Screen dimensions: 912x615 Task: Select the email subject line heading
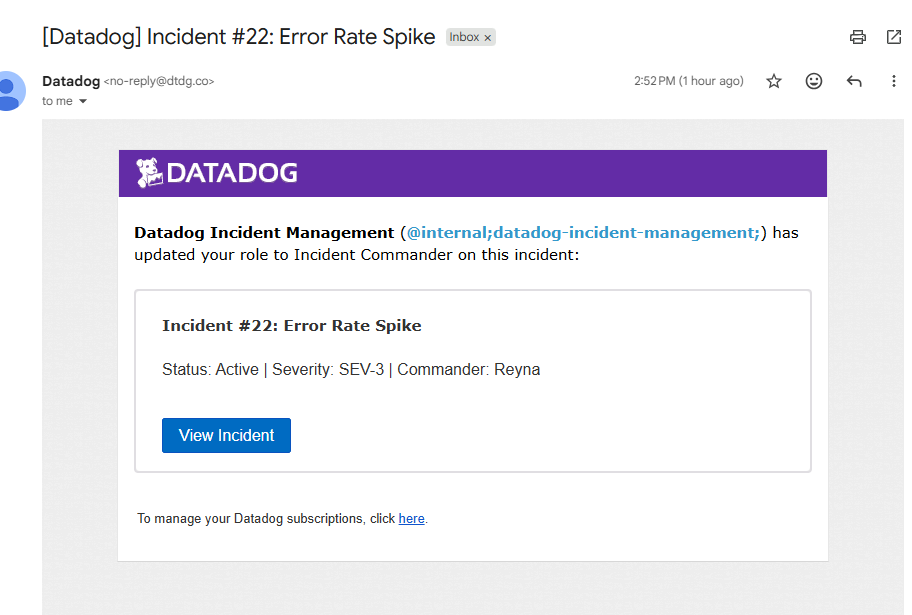pos(238,37)
